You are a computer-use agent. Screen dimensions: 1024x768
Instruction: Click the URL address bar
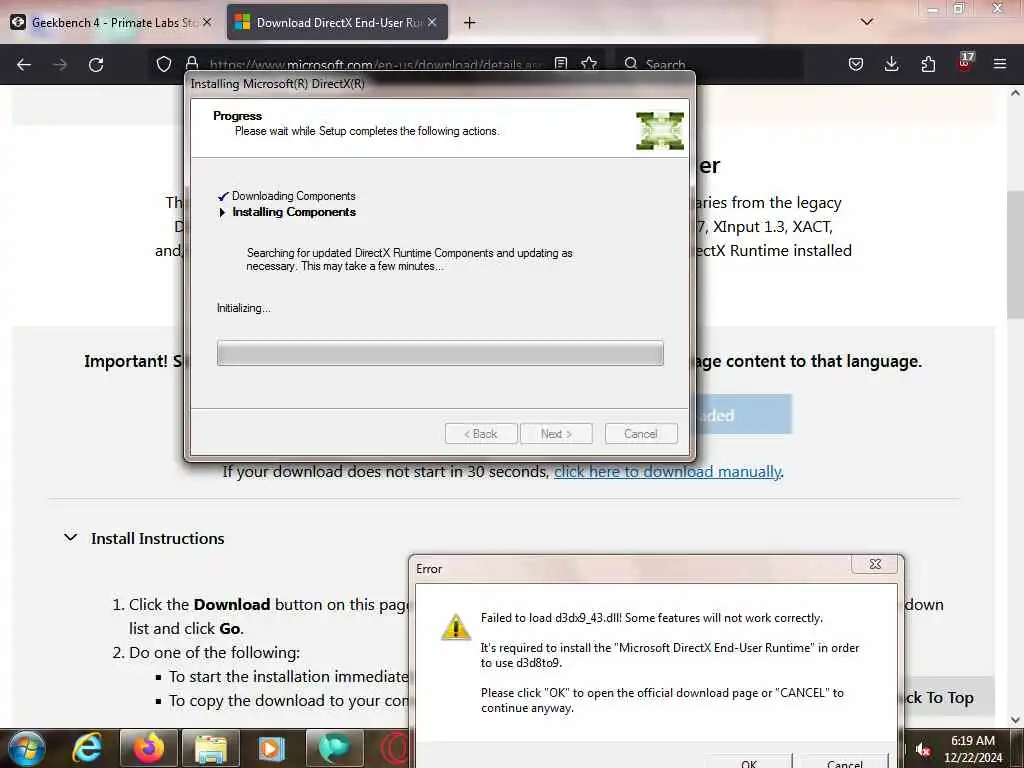click(x=376, y=65)
